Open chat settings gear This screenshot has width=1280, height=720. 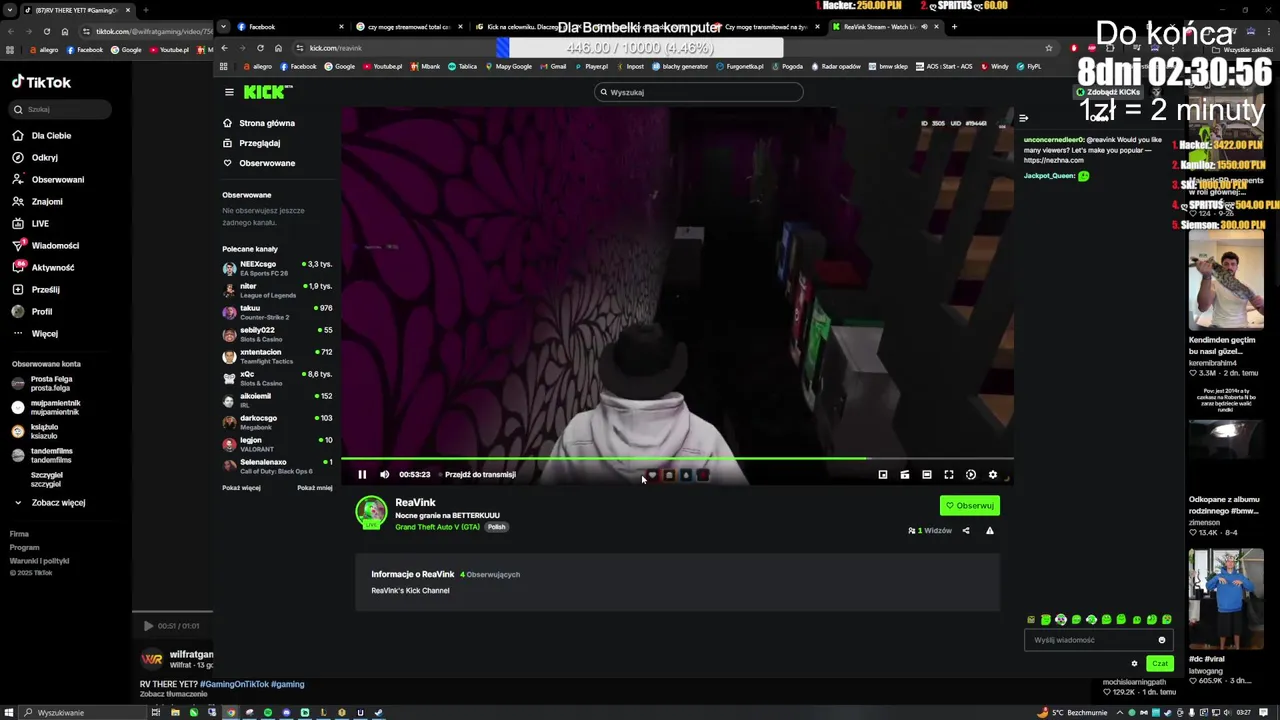point(1134,663)
